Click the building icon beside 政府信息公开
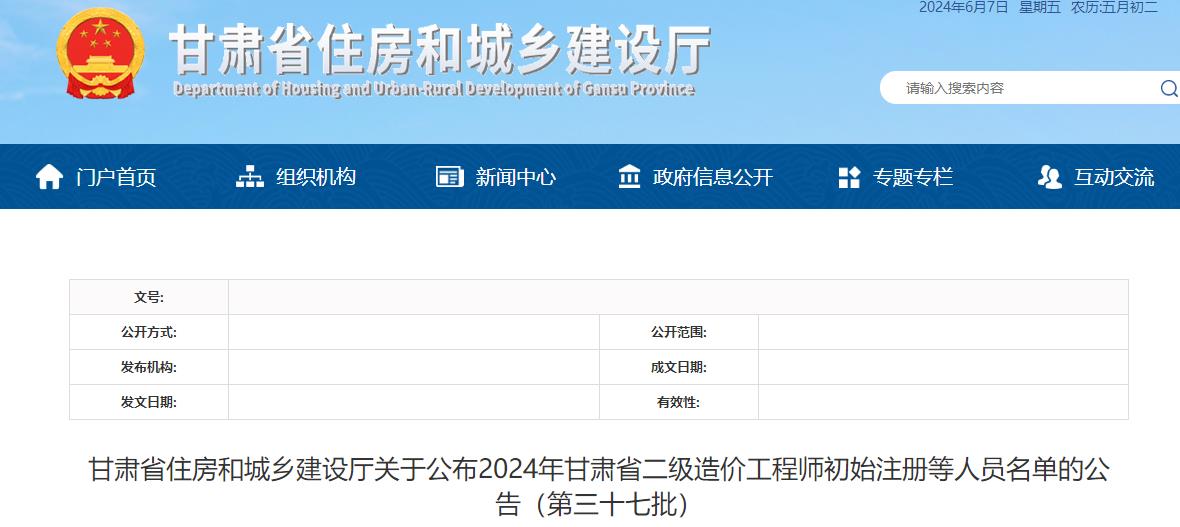 click(x=629, y=177)
